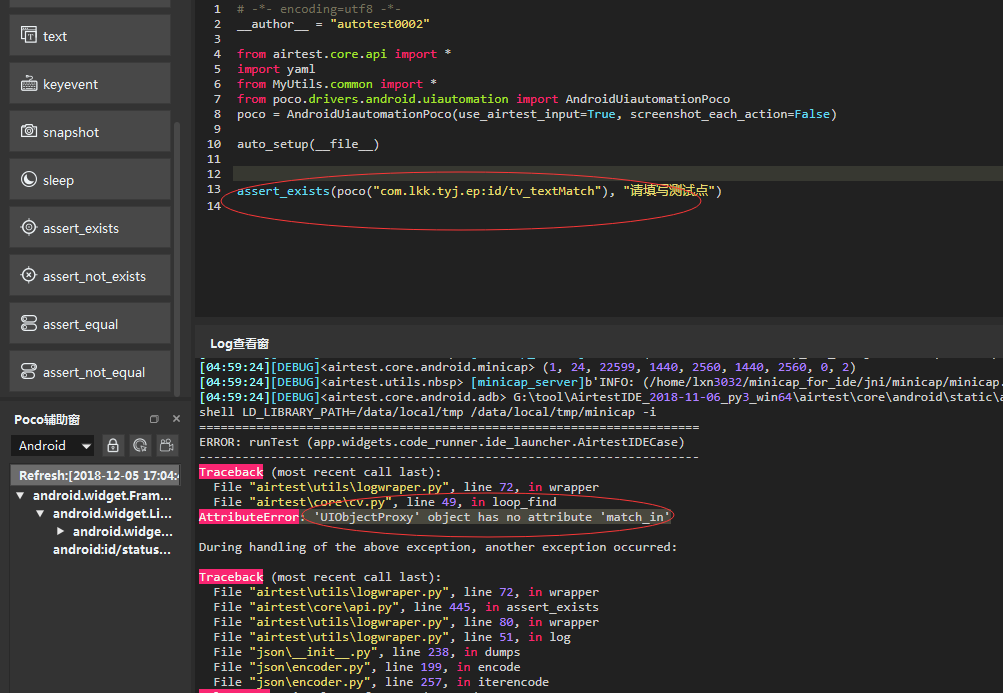Collapse the android.widget.Li... tree node

tap(40, 513)
